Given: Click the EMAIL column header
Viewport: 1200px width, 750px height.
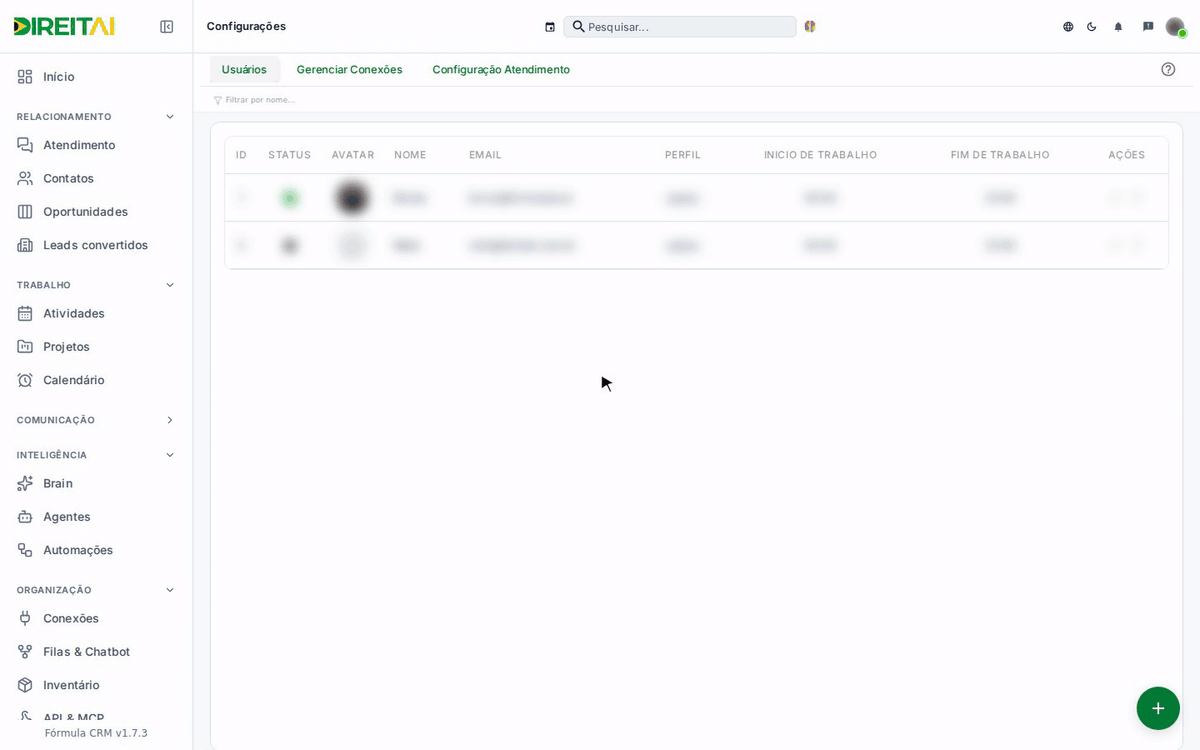Looking at the screenshot, I should click(x=485, y=155).
